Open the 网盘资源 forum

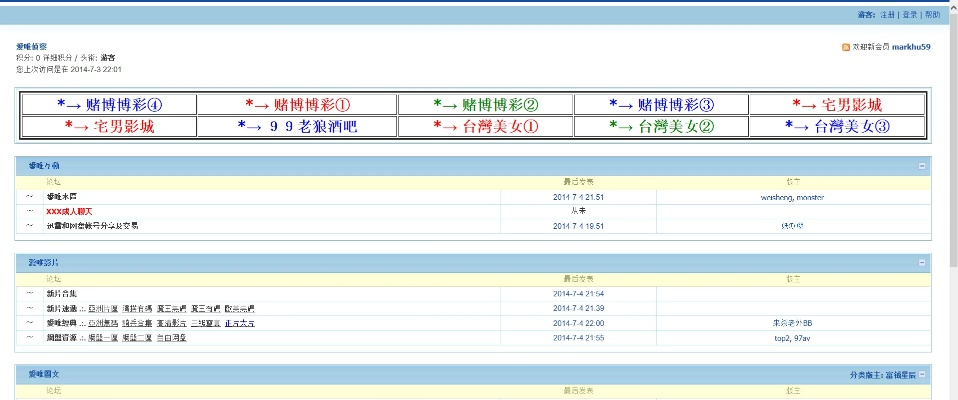tap(62, 338)
